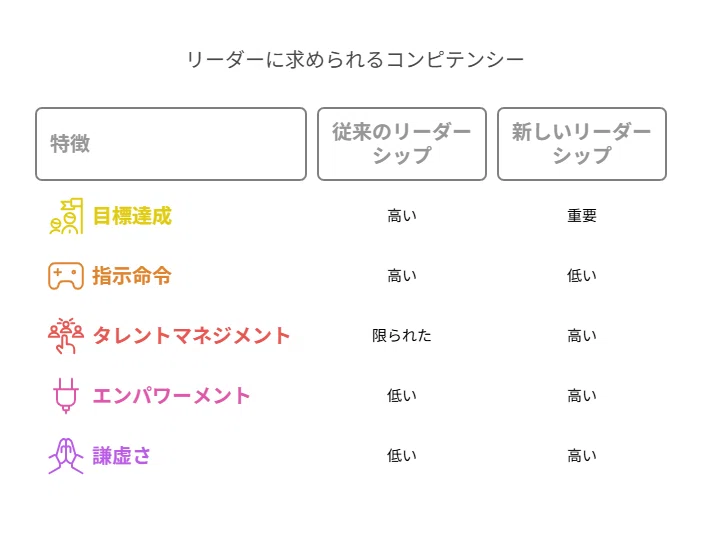The height and width of the screenshot is (546, 710).
Task: Click 低い in the 指示命令 row
Action: [x=582, y=276]
